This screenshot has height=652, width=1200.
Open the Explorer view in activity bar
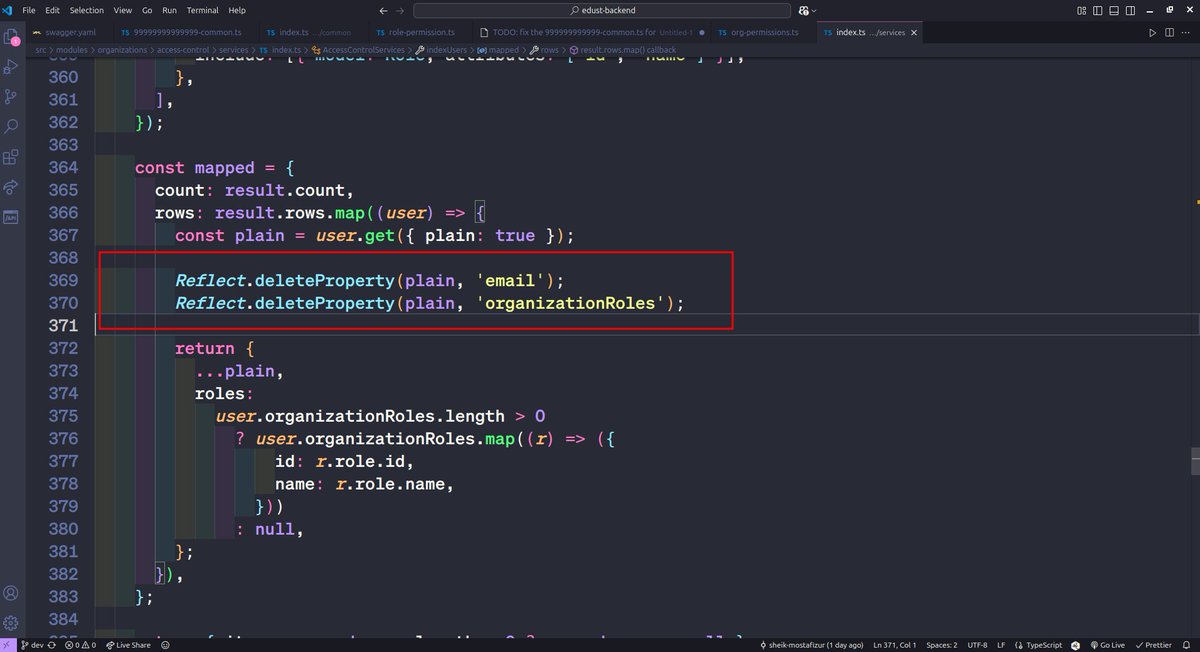12,37
